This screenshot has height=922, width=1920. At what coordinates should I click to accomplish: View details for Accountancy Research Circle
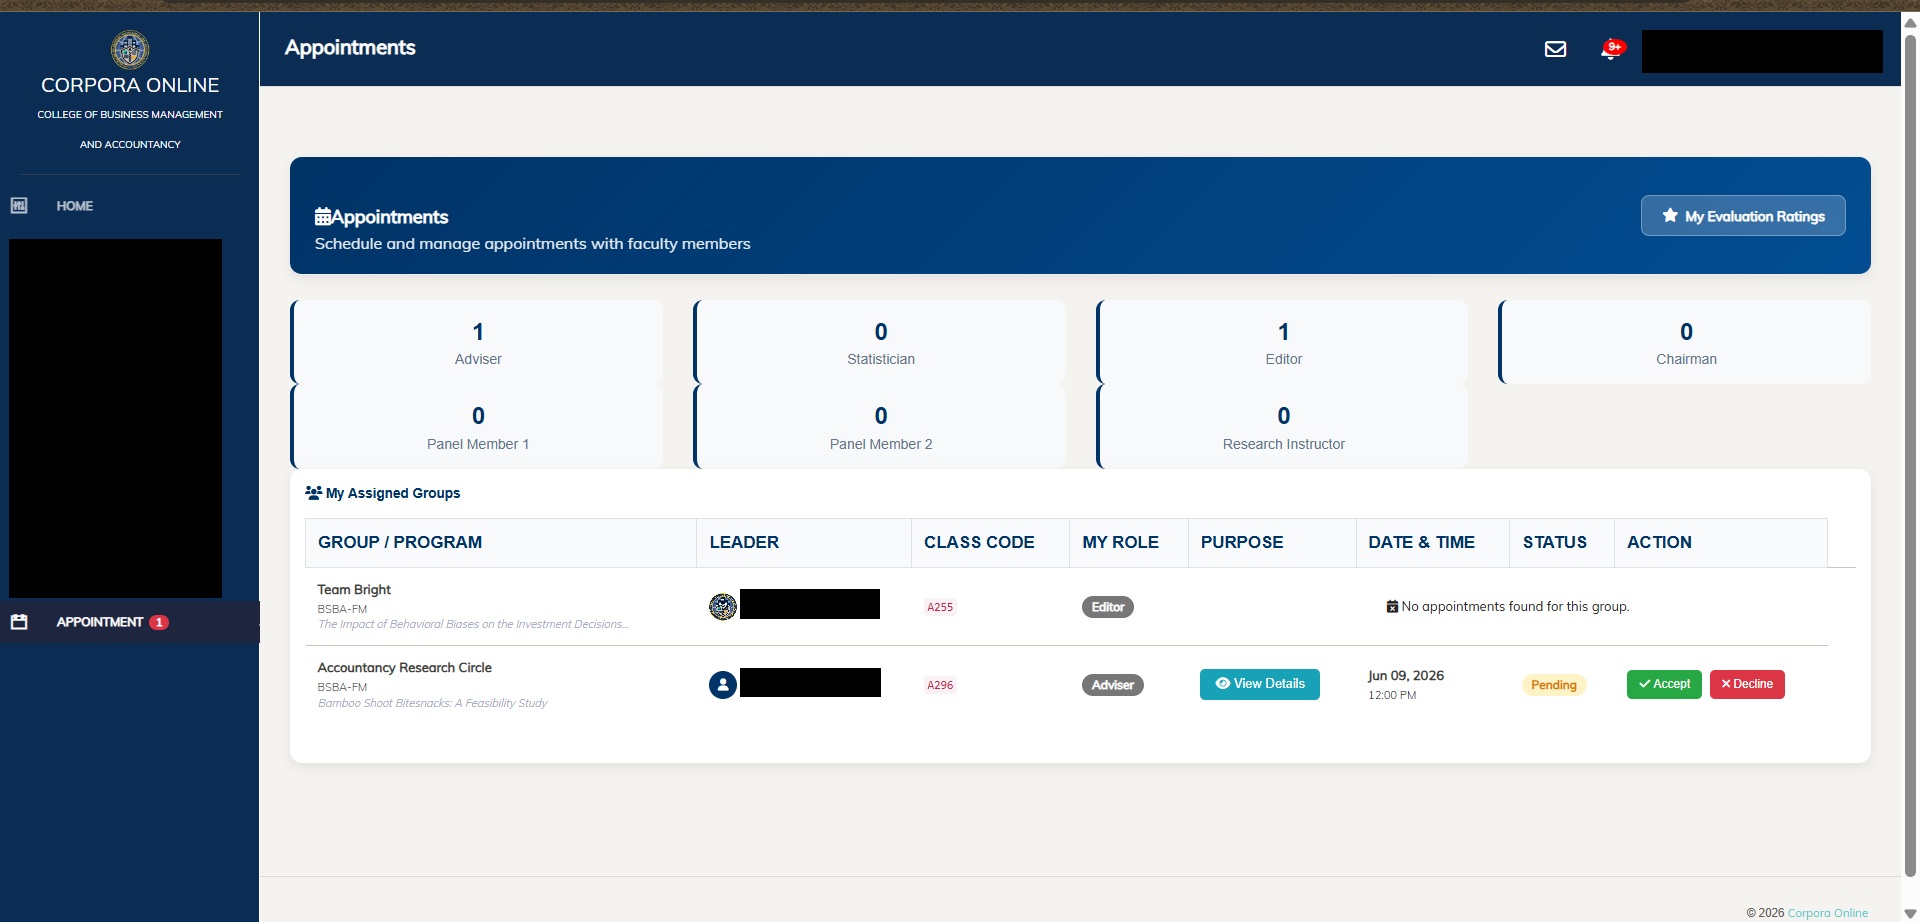pyautogui.click(x=1260, y=684)
